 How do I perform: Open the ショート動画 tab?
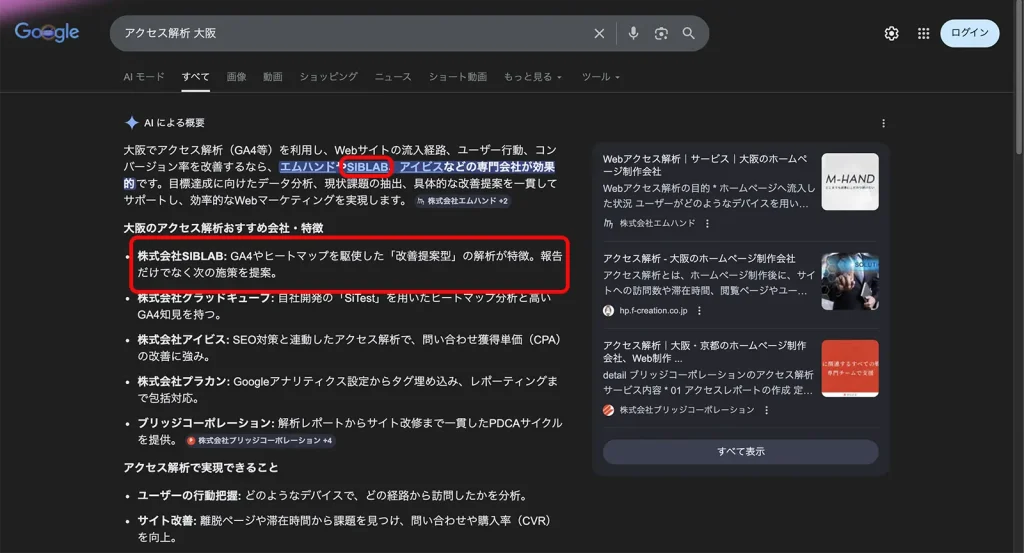[x=457, y=76]
